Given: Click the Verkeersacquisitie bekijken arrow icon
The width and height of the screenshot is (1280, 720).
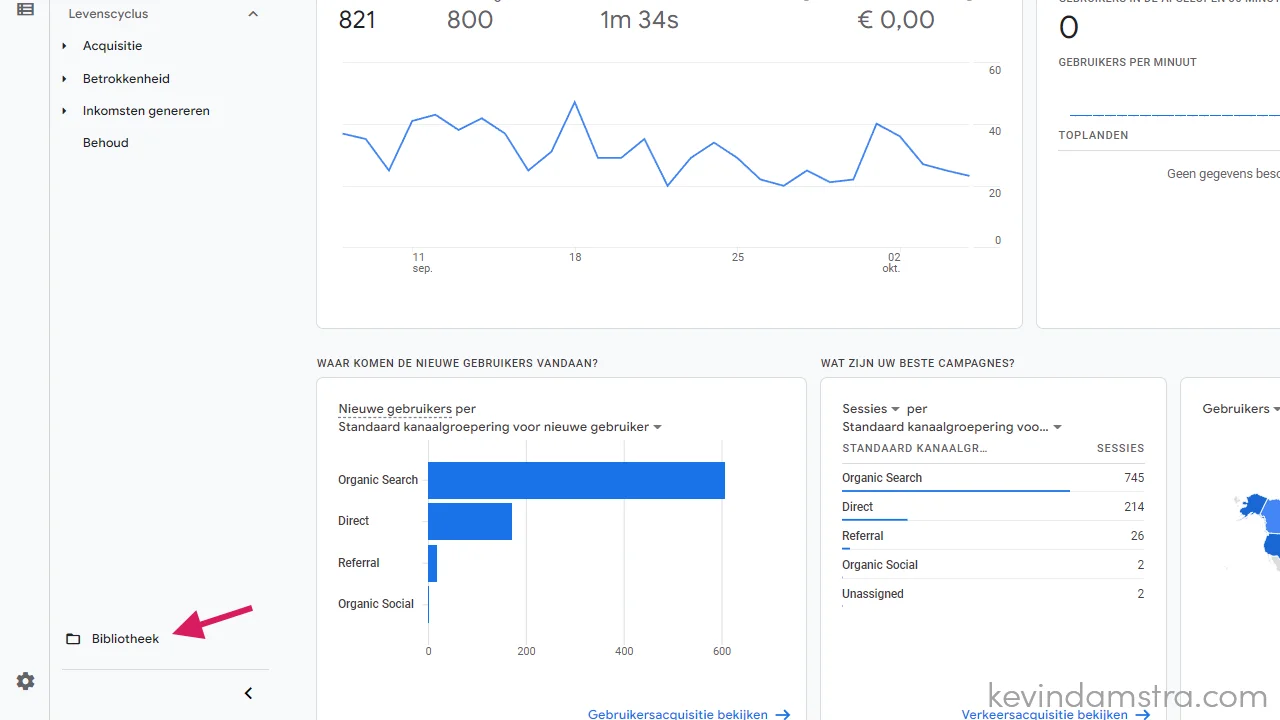Looking at the screenshot, I should [x=1142, y=714].
